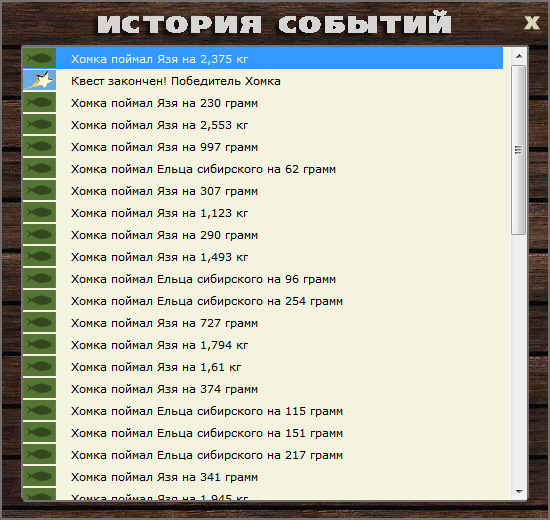The width and height of the screenshot is (550, 520).
Task: Select entry Ельца сибирского на 96 грамм
Action: coord(263,279)
